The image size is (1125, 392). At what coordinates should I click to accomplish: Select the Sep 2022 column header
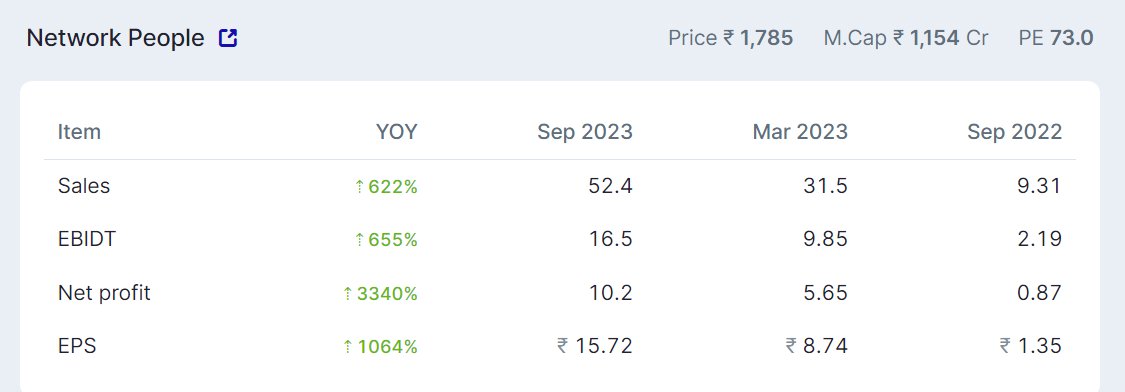1015,132
